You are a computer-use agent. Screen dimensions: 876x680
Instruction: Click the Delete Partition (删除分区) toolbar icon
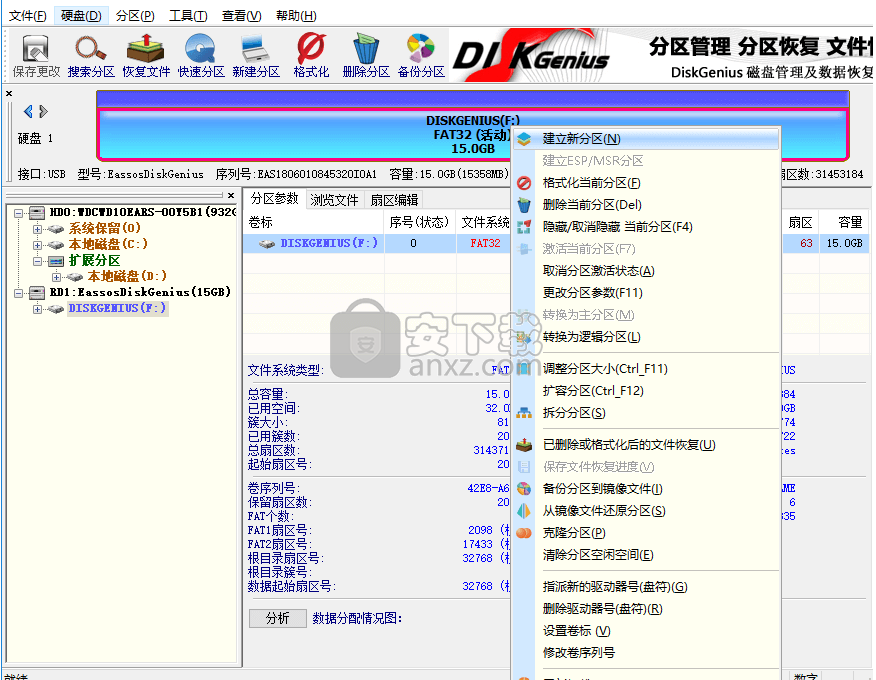coord(366,56)
